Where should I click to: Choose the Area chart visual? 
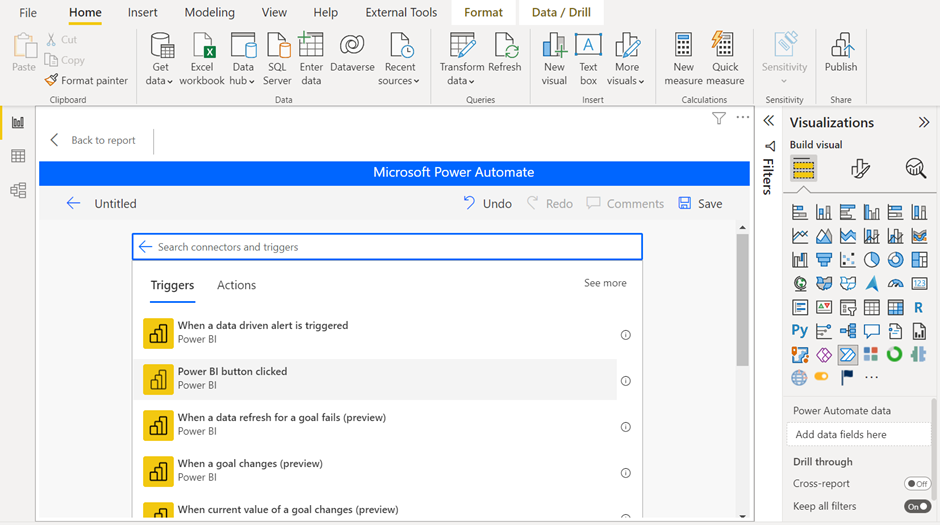[824, 236]
